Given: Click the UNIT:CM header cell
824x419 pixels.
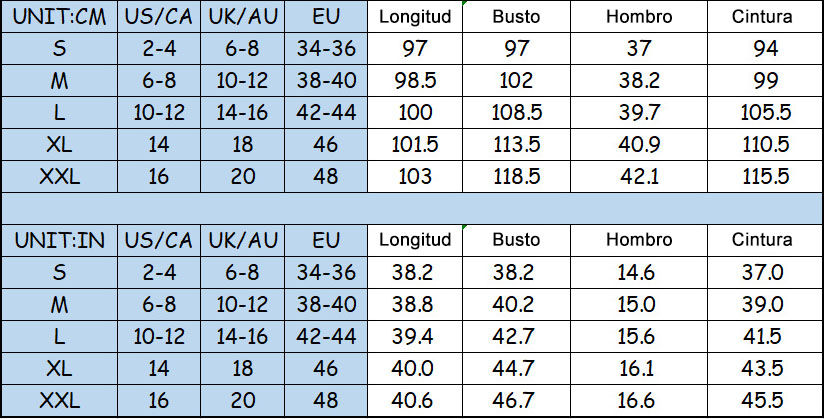Looking at the screenshot, I should (59, 17).
